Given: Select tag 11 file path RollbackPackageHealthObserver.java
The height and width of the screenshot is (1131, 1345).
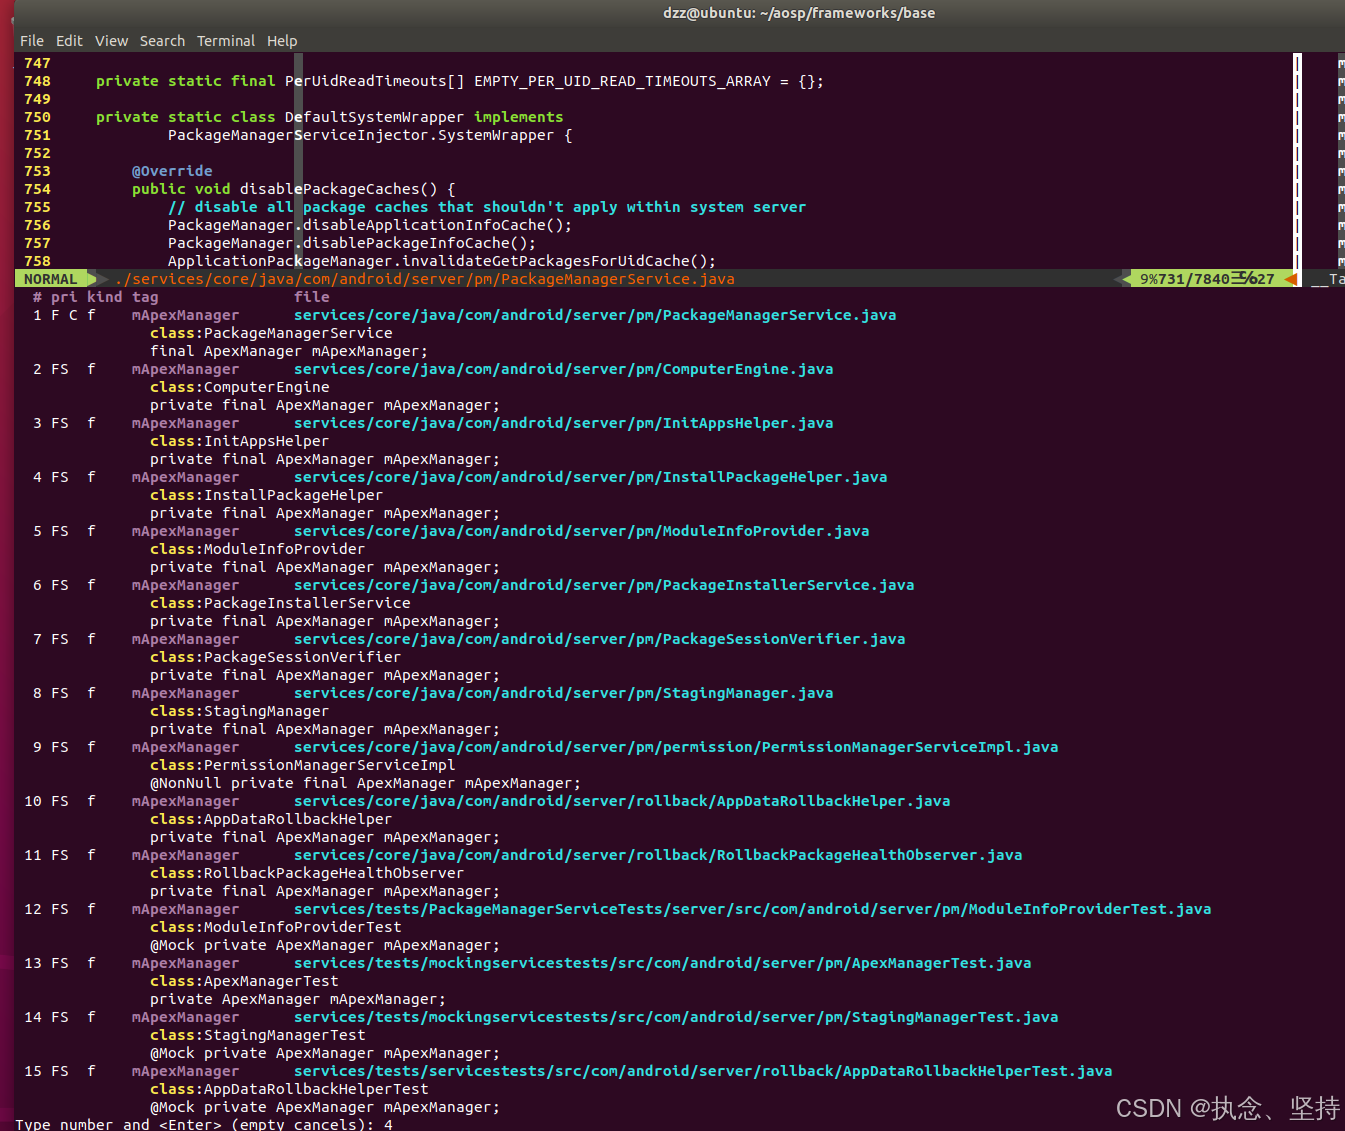Looking at the screenshot, I should coord(658,855).
